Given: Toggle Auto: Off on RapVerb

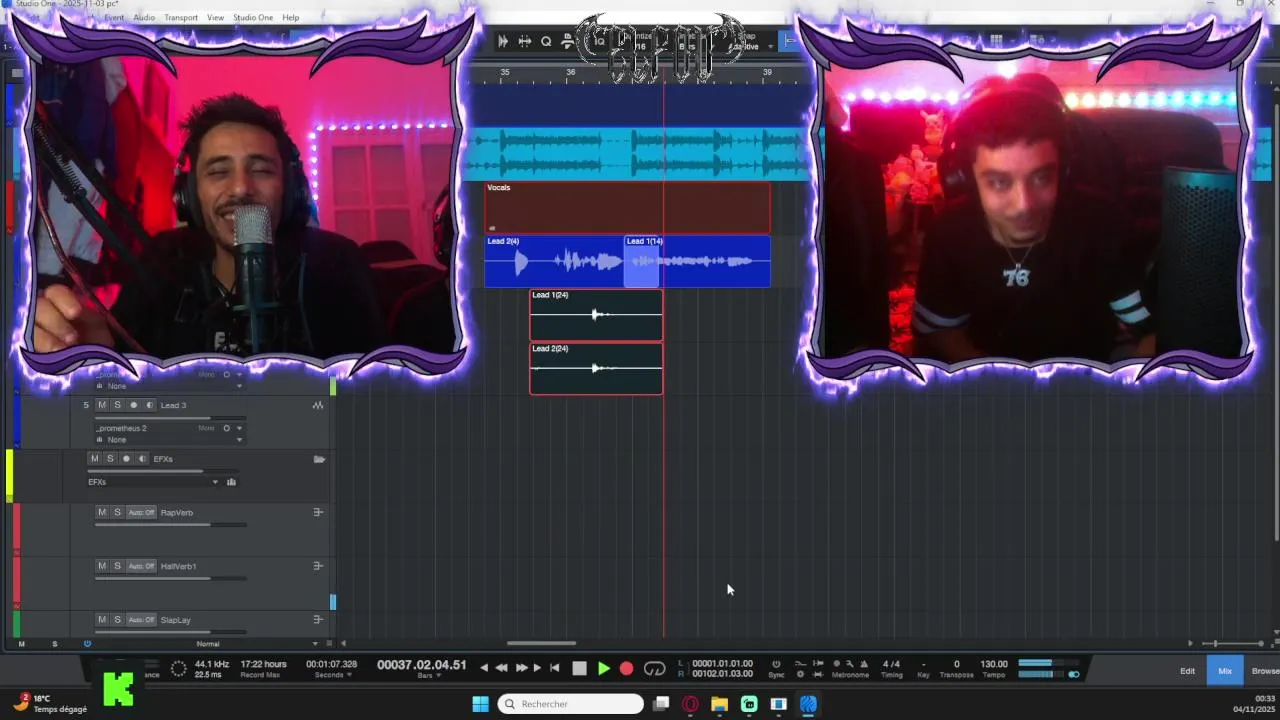Looking at the screenshot, I should (x=141, y=512).
